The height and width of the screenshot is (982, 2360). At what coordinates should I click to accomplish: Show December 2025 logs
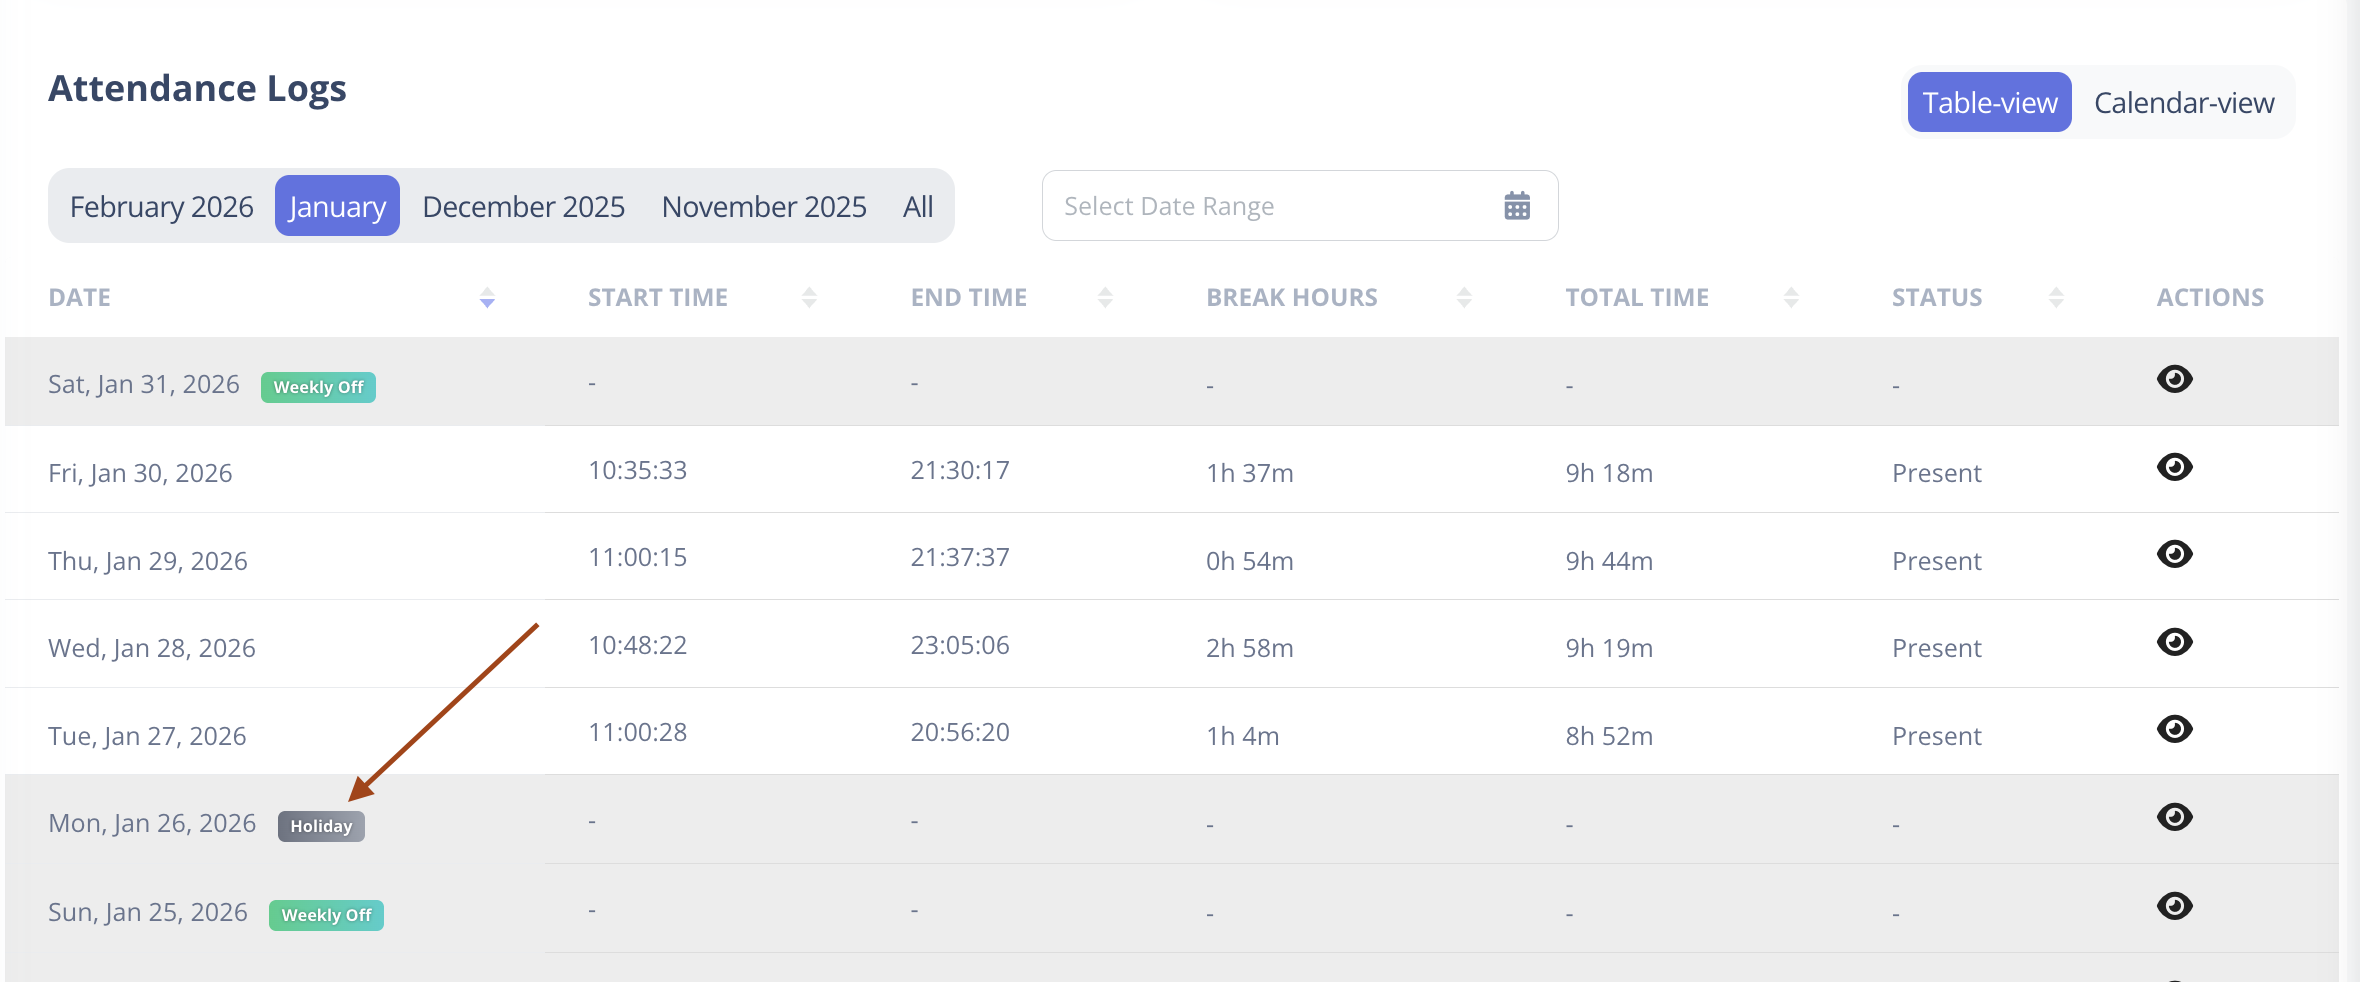(524, 206)
